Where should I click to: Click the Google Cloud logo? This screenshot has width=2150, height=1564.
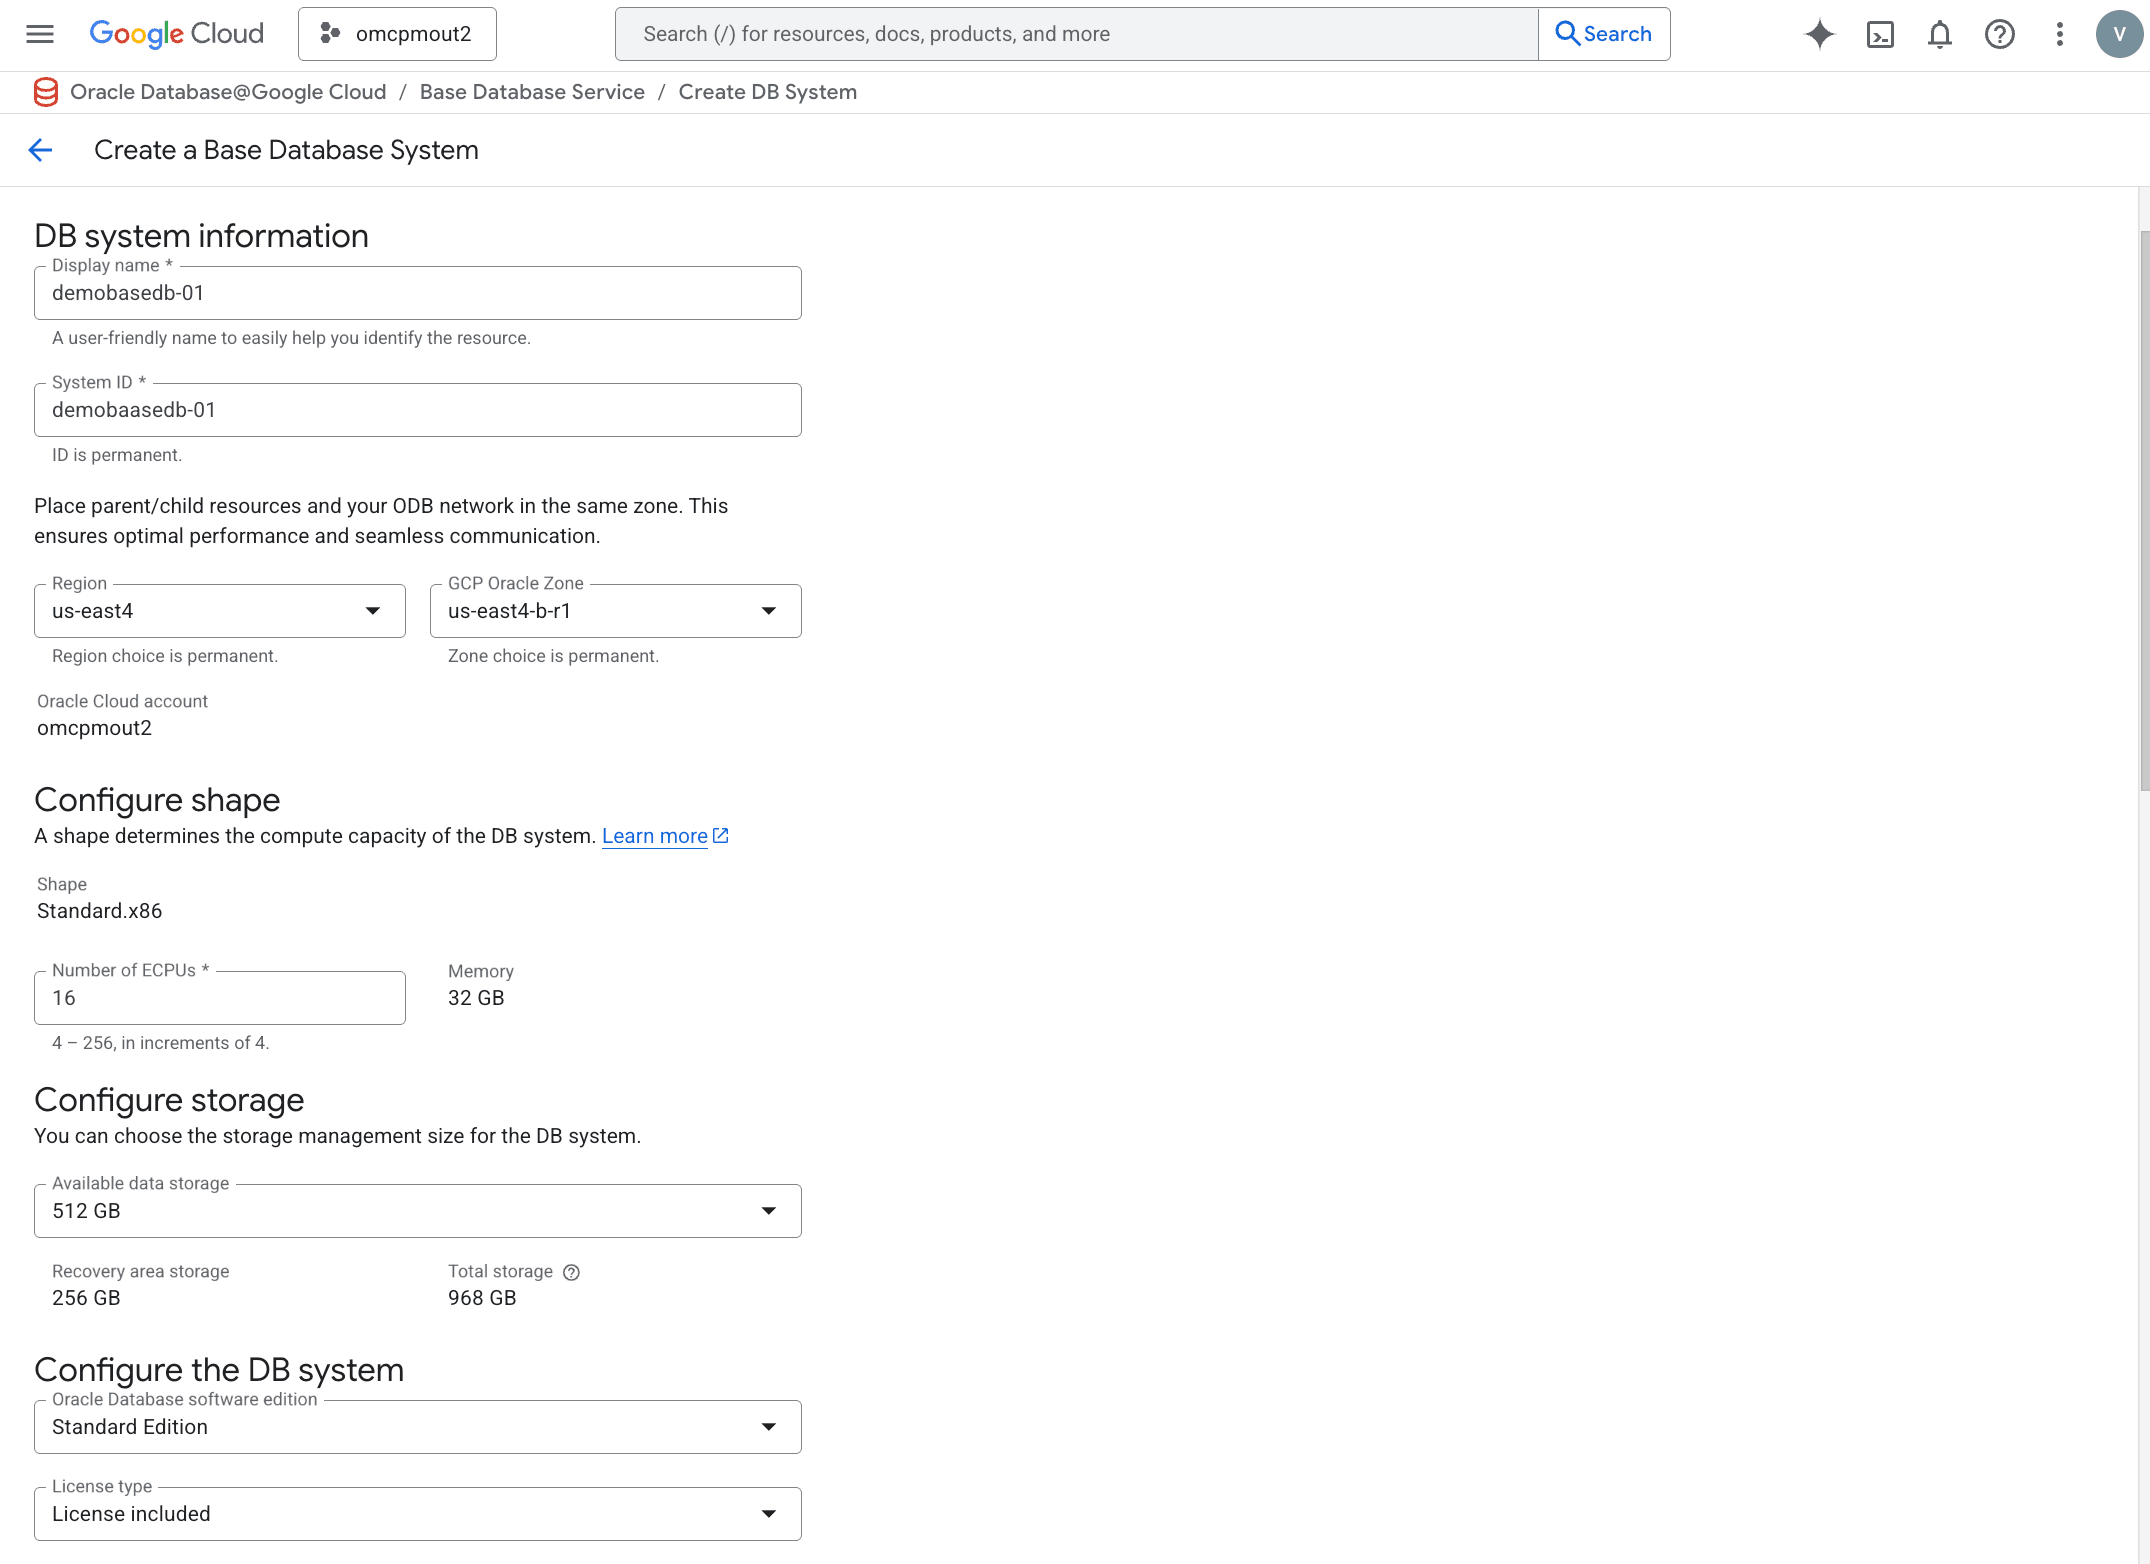tap(176, 33)
